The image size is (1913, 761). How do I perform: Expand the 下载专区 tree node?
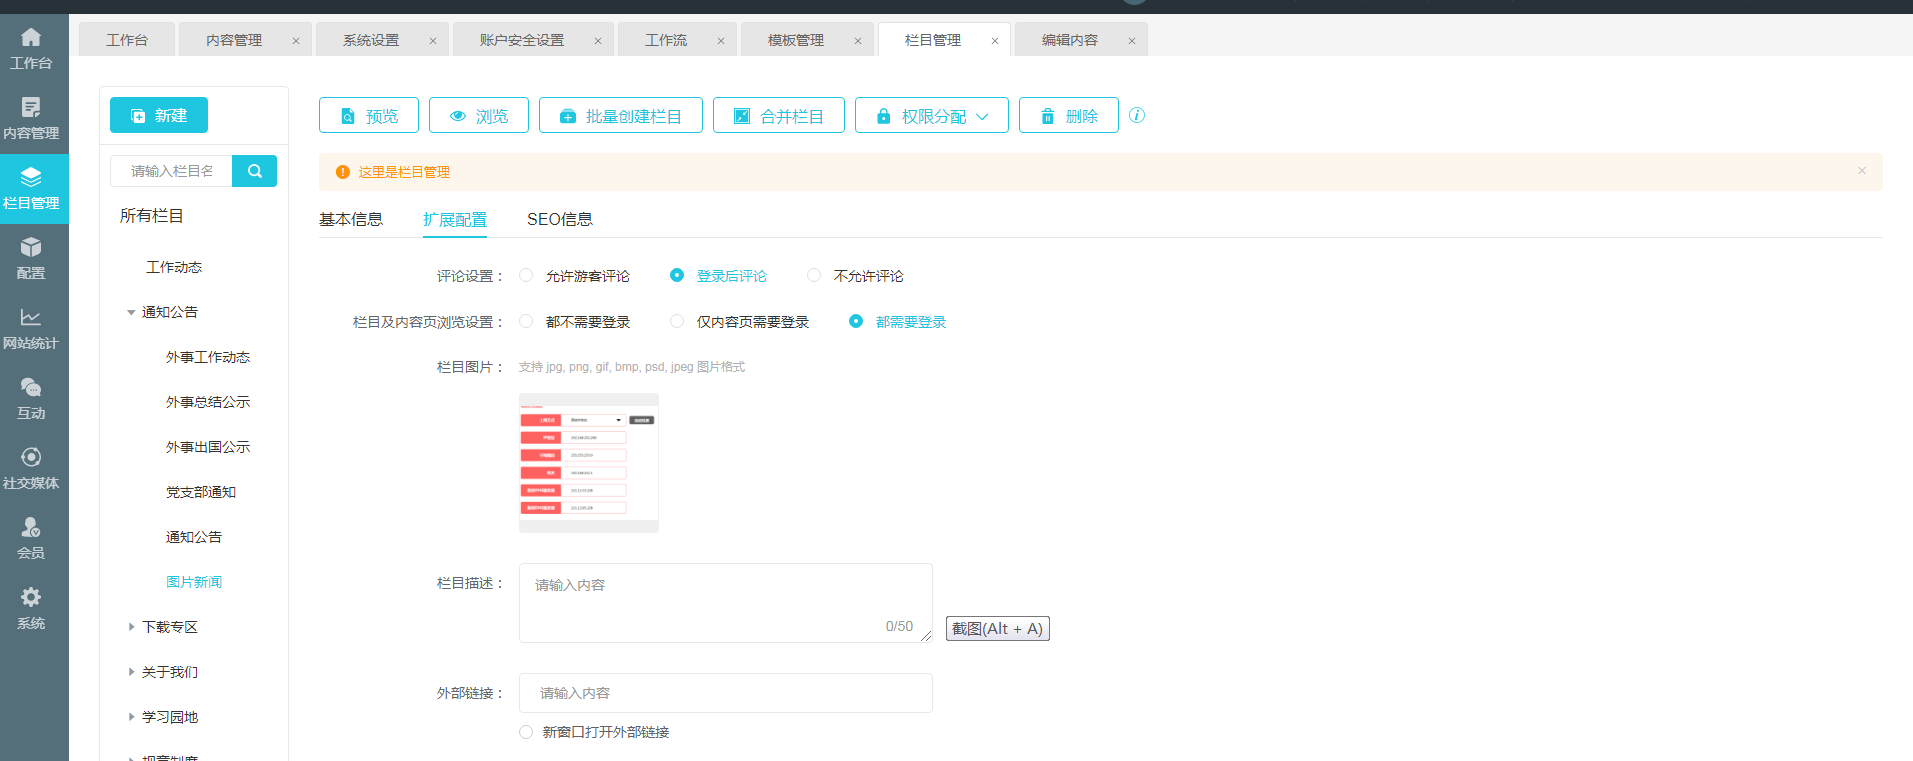[x=131, y=627]
